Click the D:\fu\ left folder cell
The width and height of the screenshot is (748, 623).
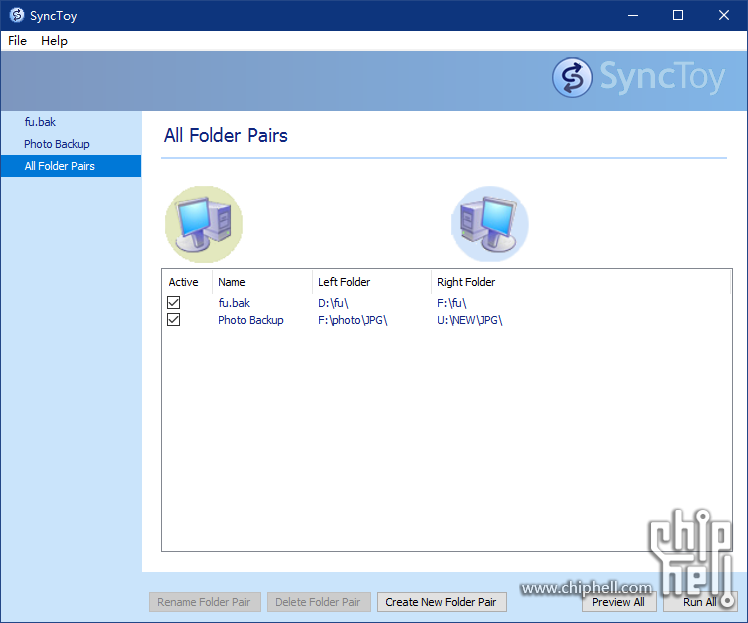333,303
